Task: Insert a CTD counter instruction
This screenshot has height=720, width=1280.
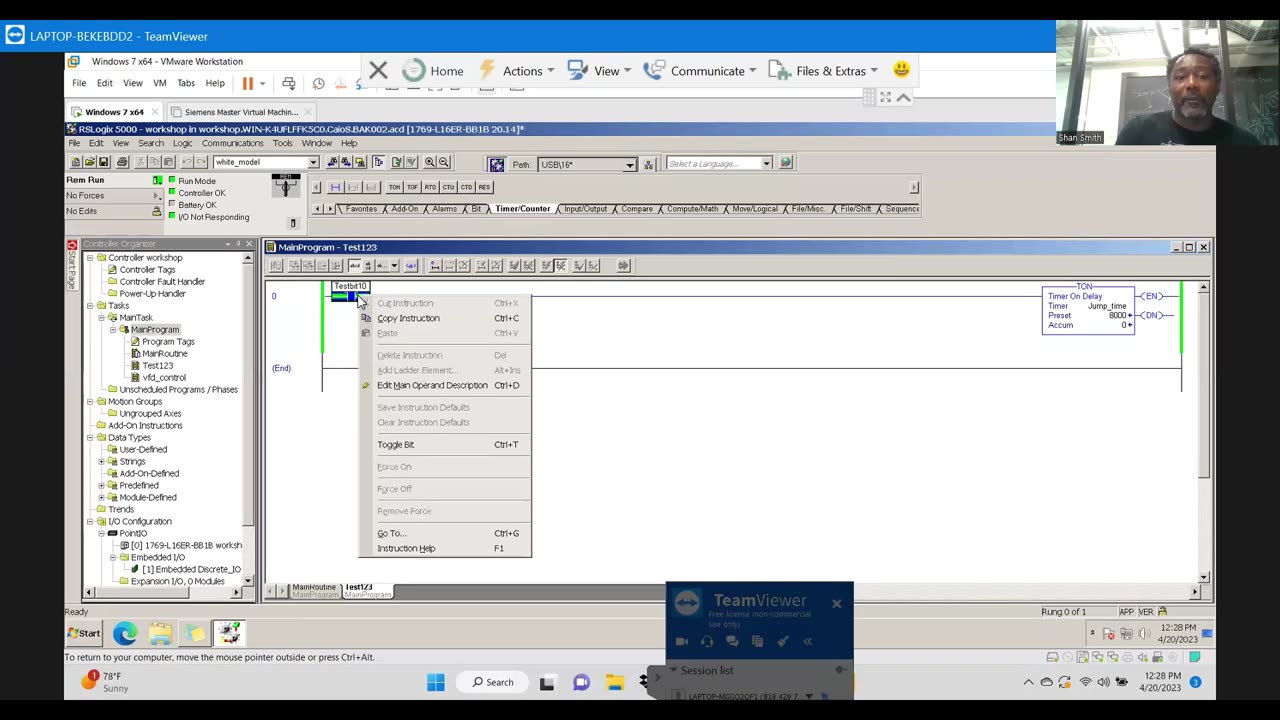Action: click(466, 187)
